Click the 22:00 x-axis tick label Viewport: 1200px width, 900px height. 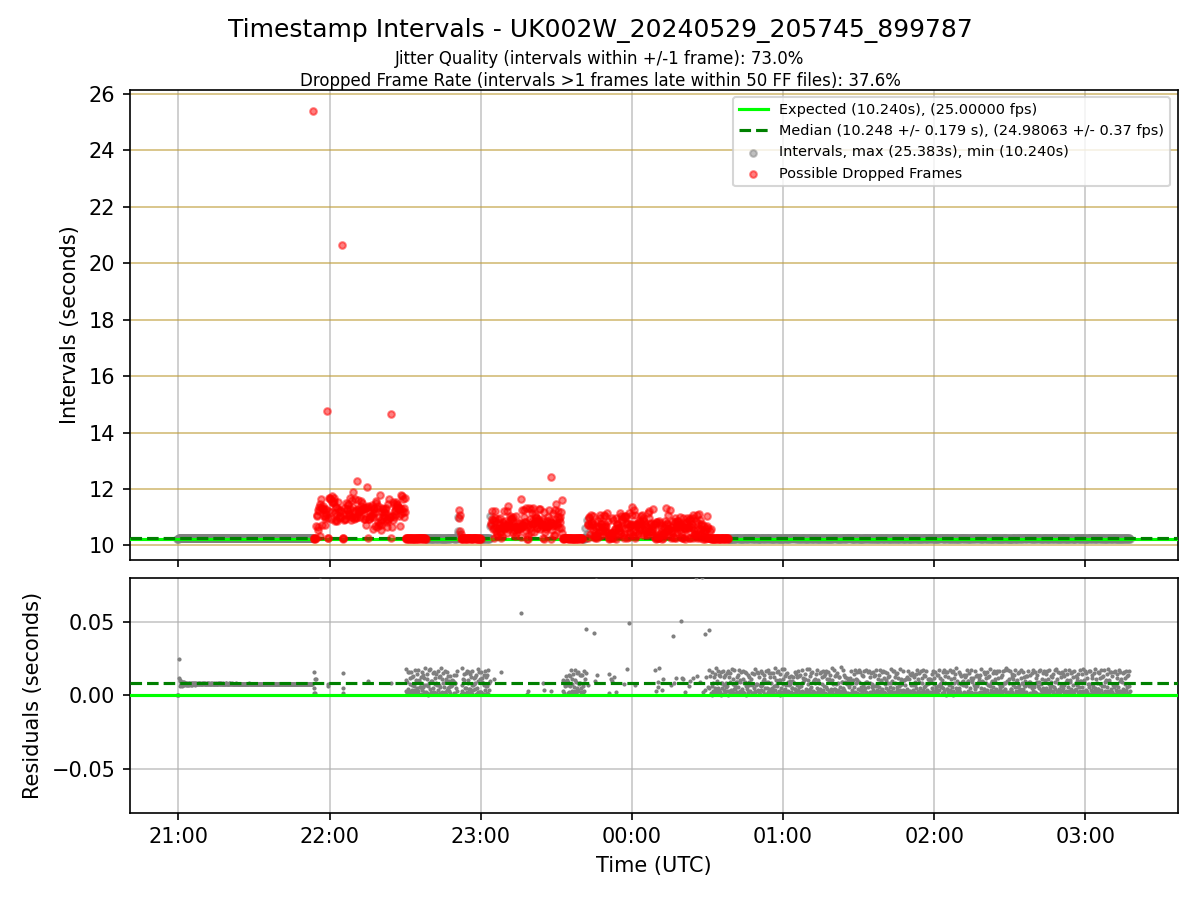(329, 834)
